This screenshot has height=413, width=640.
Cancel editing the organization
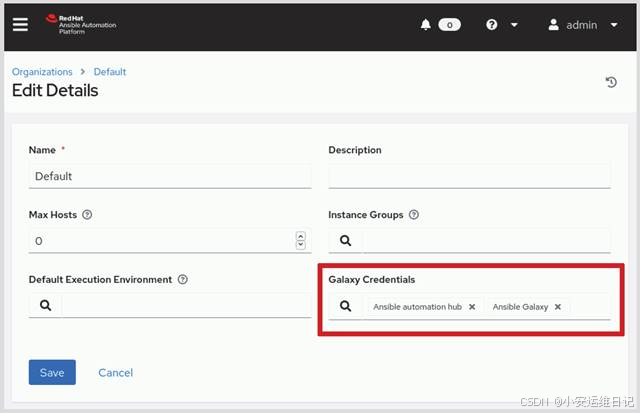(116, 373)
